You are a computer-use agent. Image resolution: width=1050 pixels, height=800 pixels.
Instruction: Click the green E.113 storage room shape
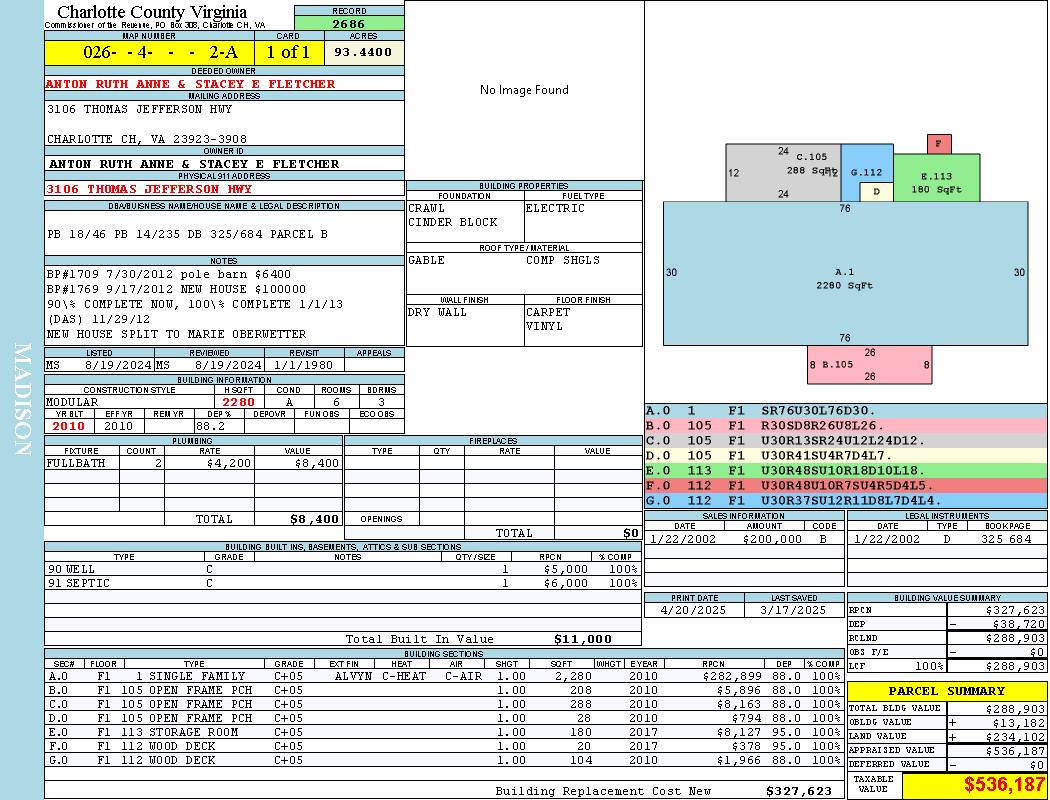tap(936, 178)
